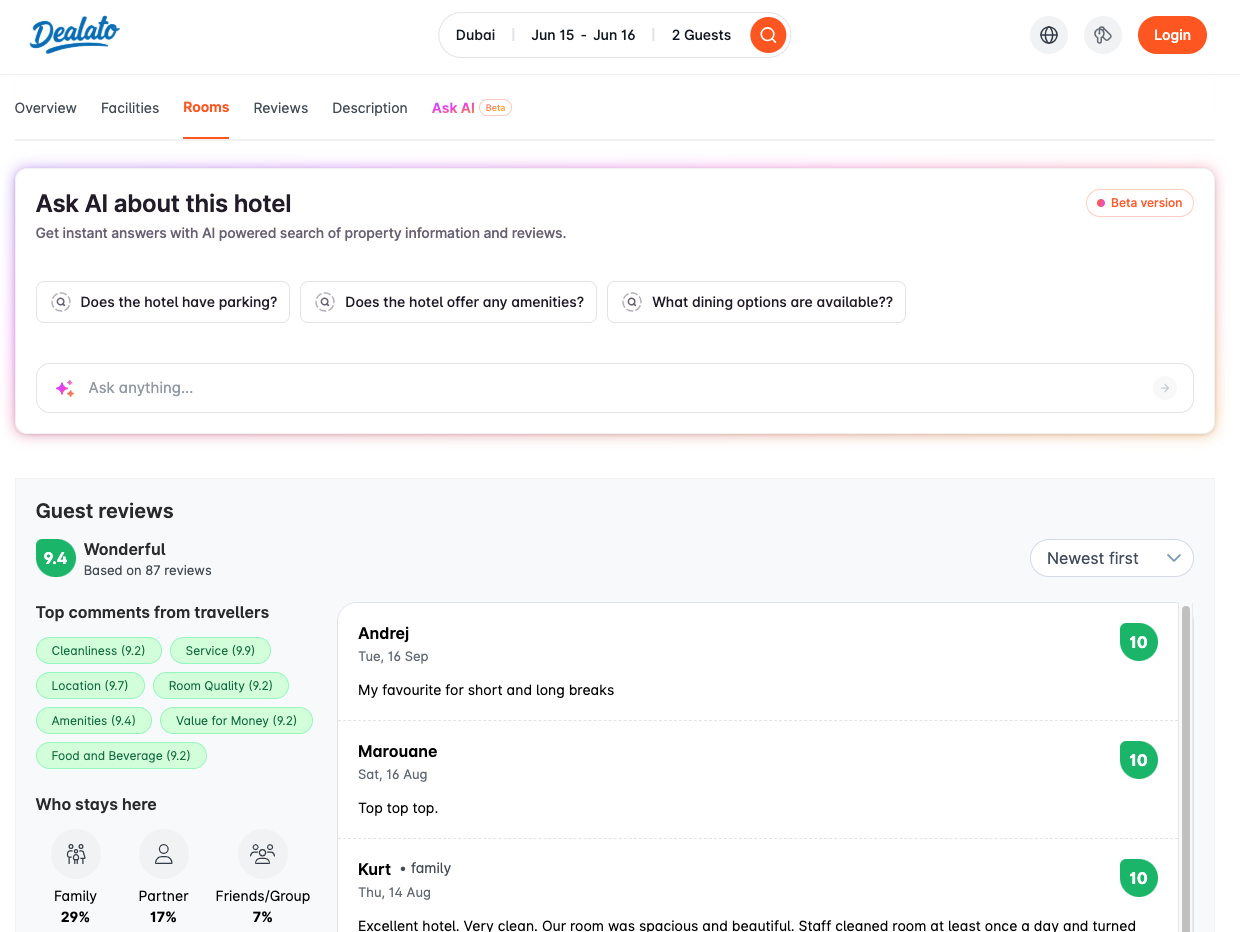1240x932 pixels.
Task: Click the orange search magnifier button
Action: (768, 35)
